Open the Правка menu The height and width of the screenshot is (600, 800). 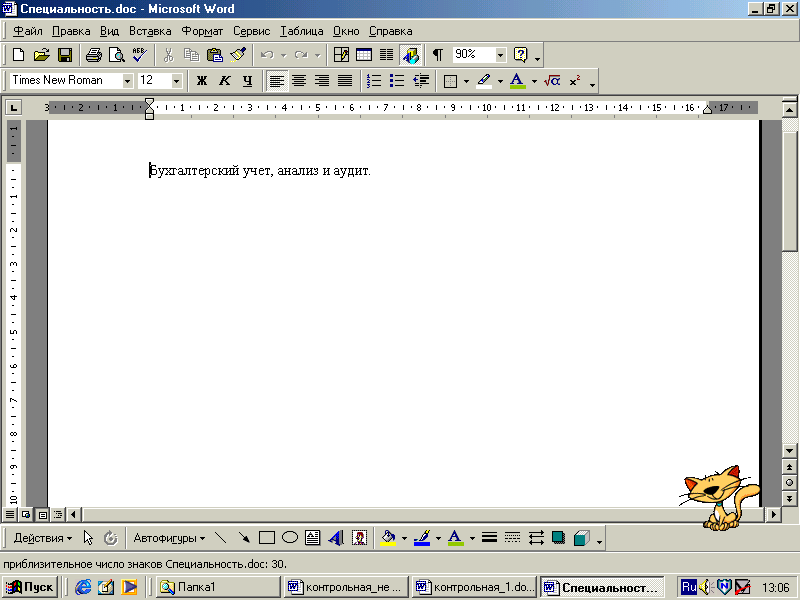(x=71, y=31)
